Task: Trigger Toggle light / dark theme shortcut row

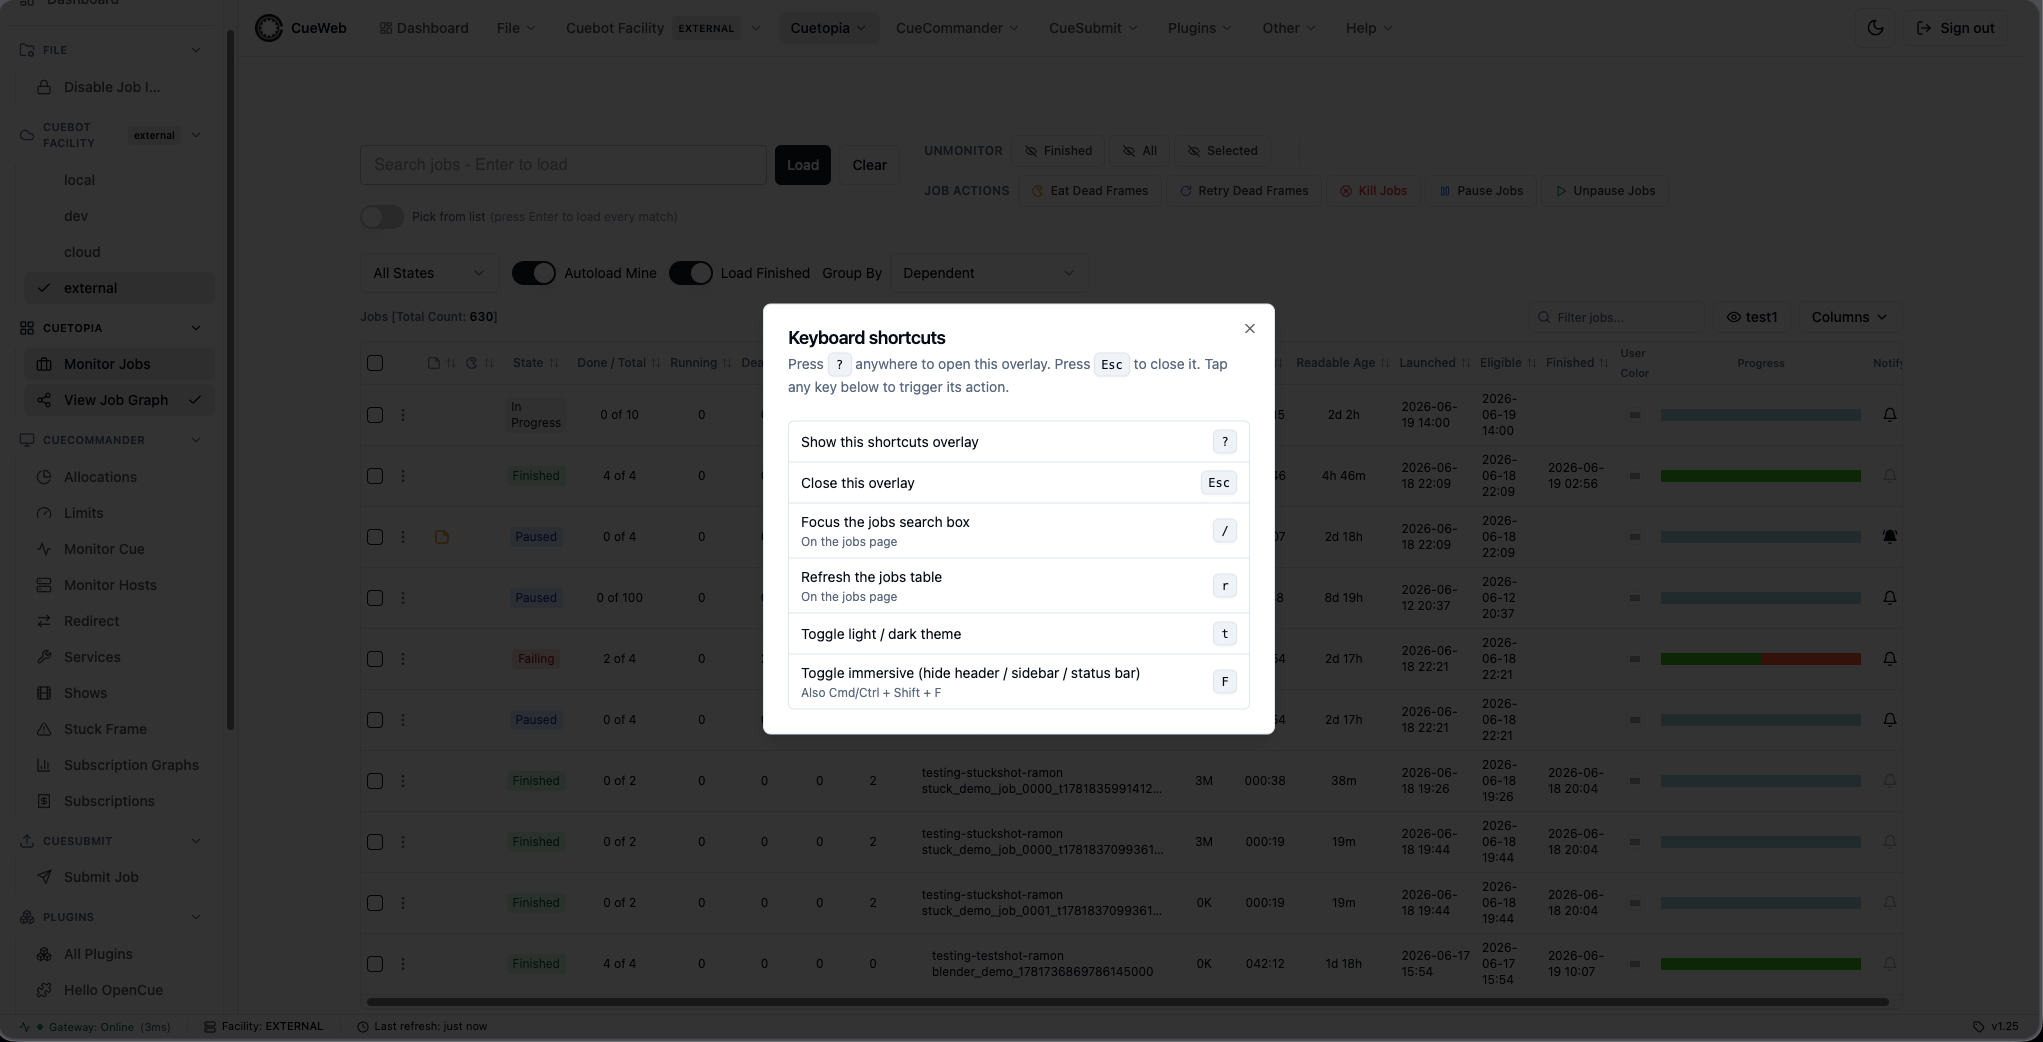Action: pyautogui.click(x=1018, y=634)
